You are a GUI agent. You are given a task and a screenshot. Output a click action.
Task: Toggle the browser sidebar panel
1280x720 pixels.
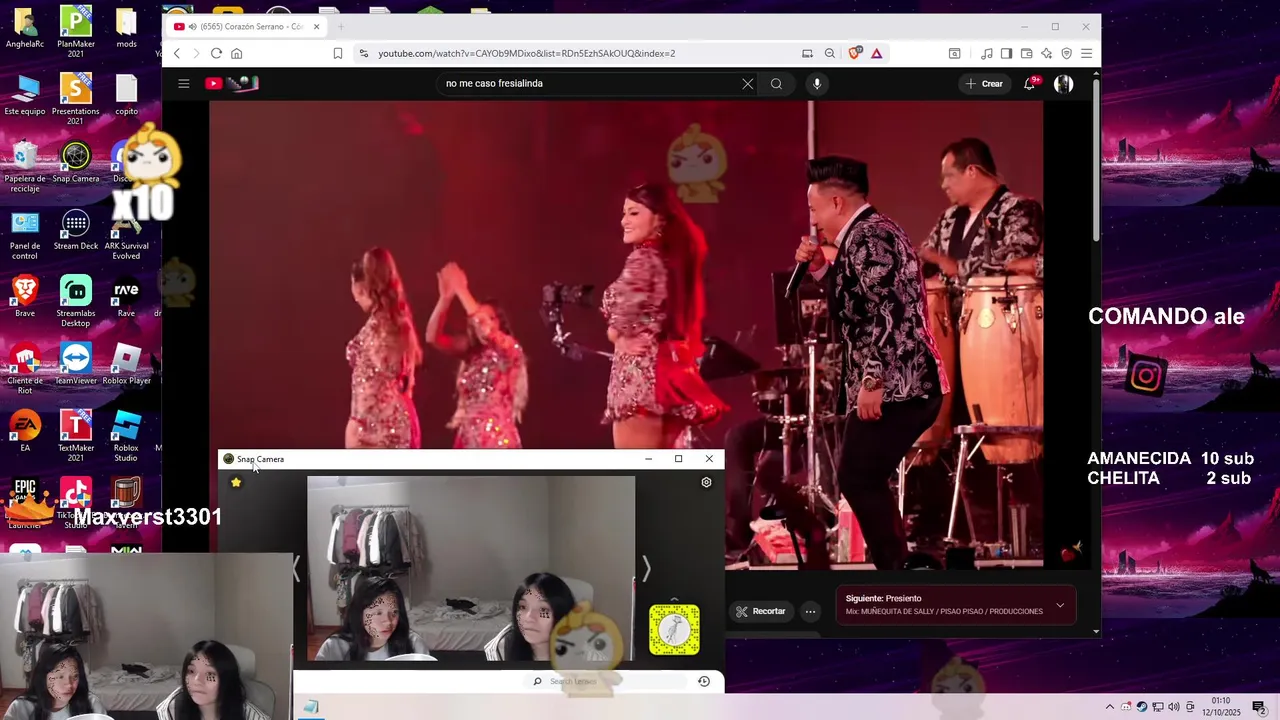coord(1006,54)
